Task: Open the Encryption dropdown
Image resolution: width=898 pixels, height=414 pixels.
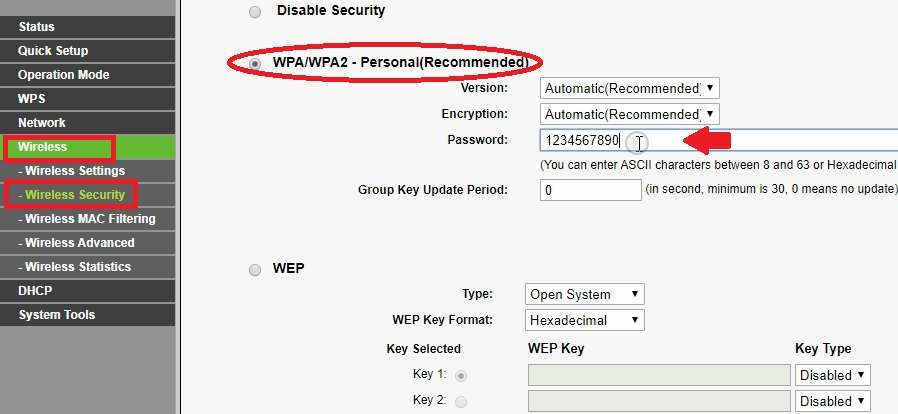Action: (629, 114)
